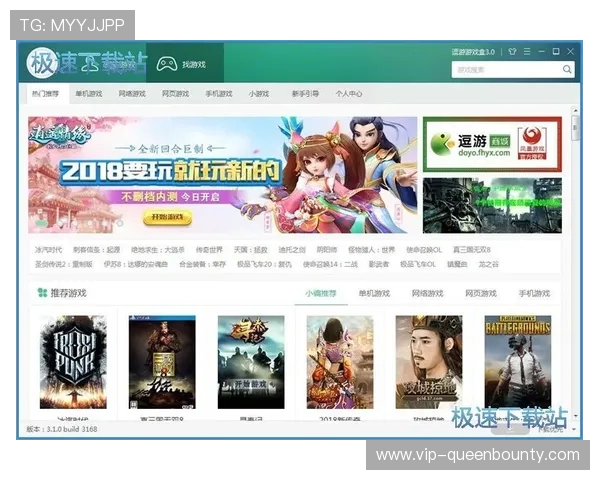Click the 推荐游戏 section clover icon

click(x=42, y=293)
